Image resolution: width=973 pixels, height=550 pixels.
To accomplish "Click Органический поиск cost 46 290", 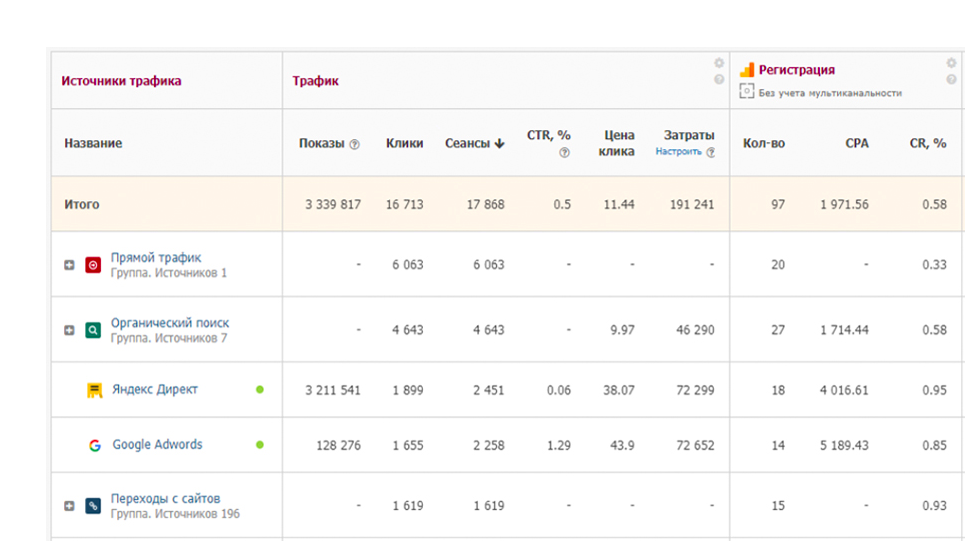I will point(695,330).
